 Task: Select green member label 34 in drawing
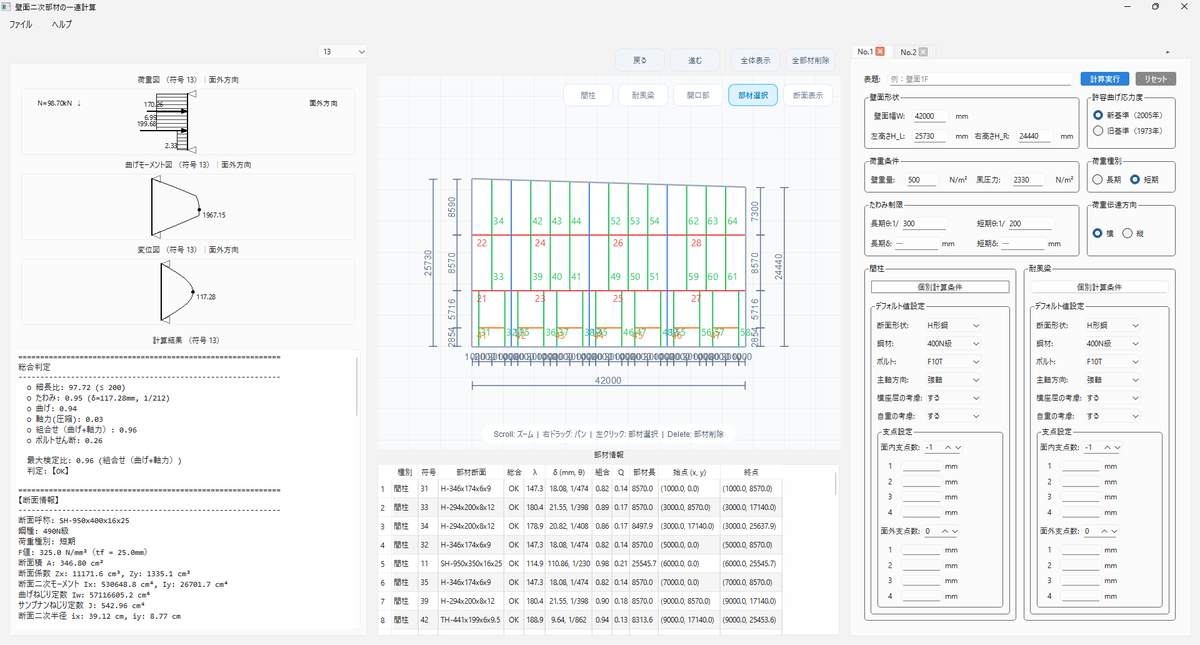click(x=498, y=221)
